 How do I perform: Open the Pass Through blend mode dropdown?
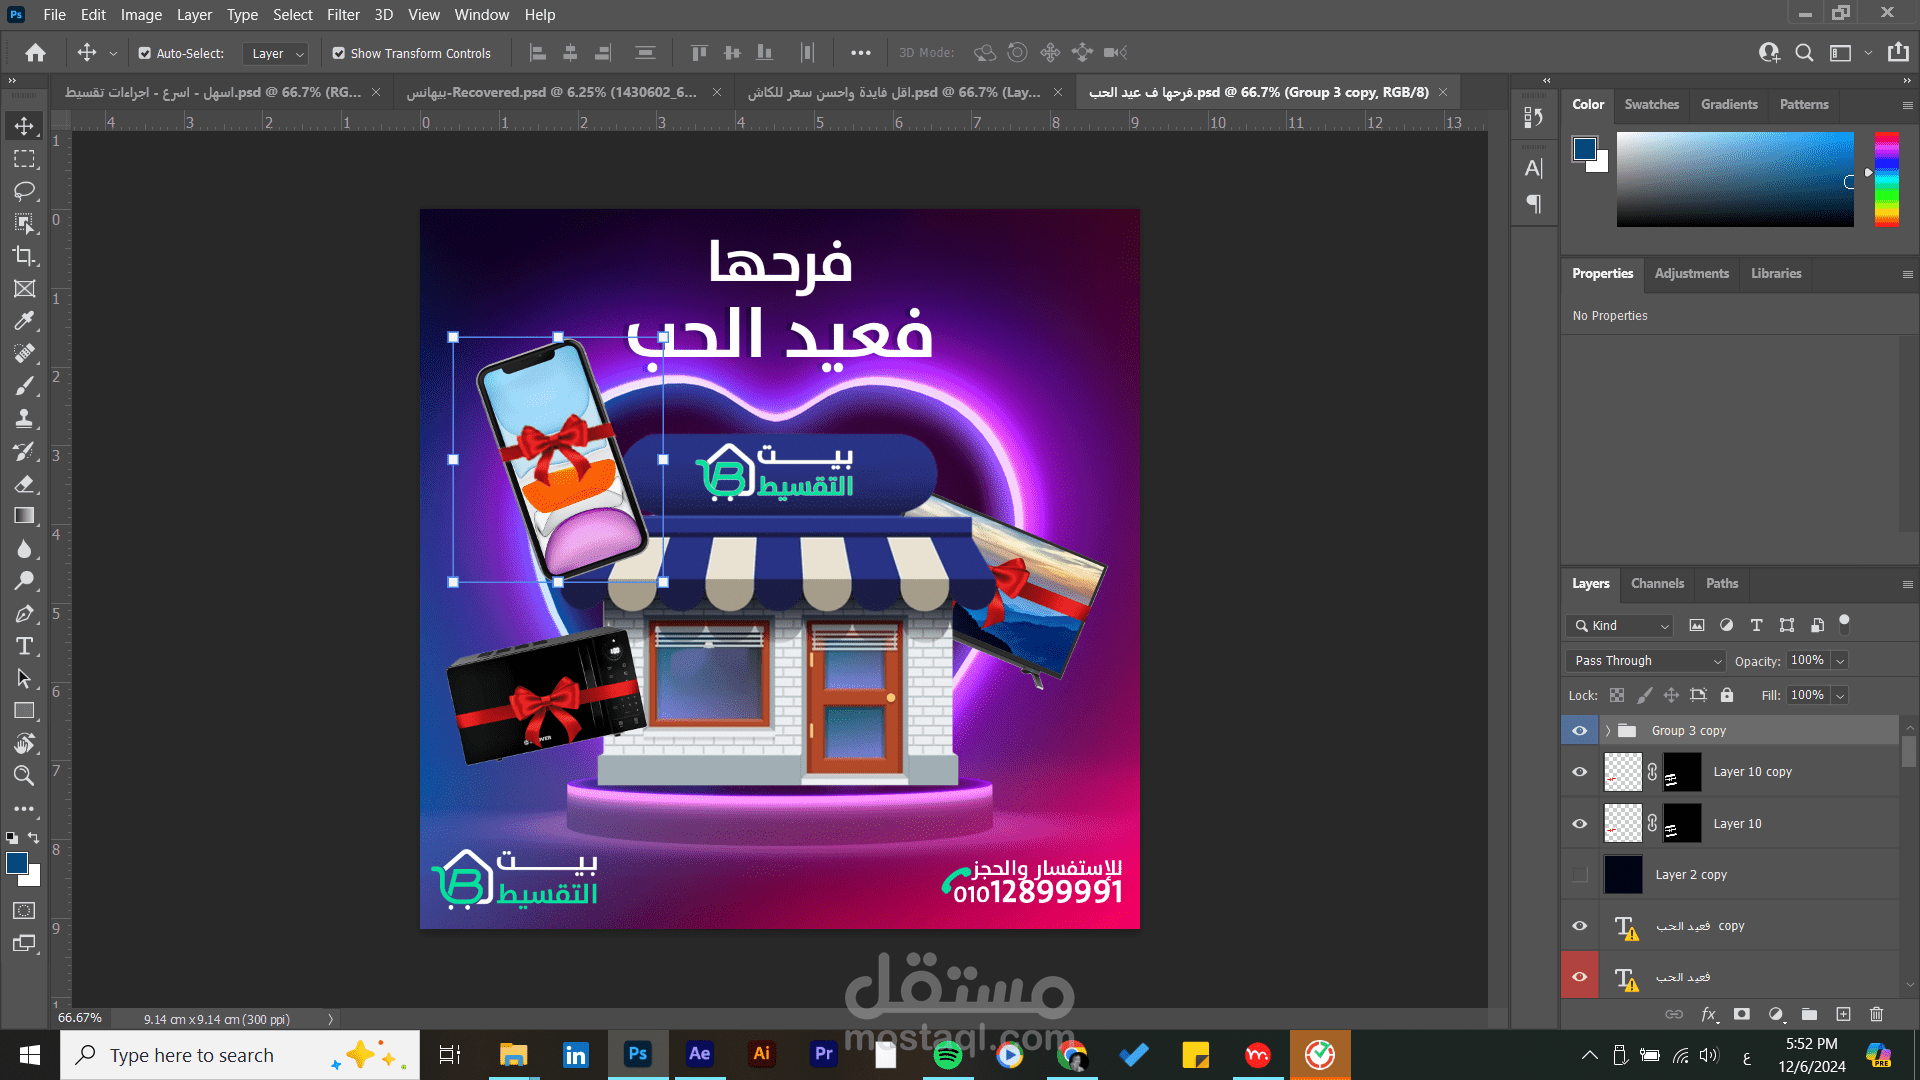1645,661
